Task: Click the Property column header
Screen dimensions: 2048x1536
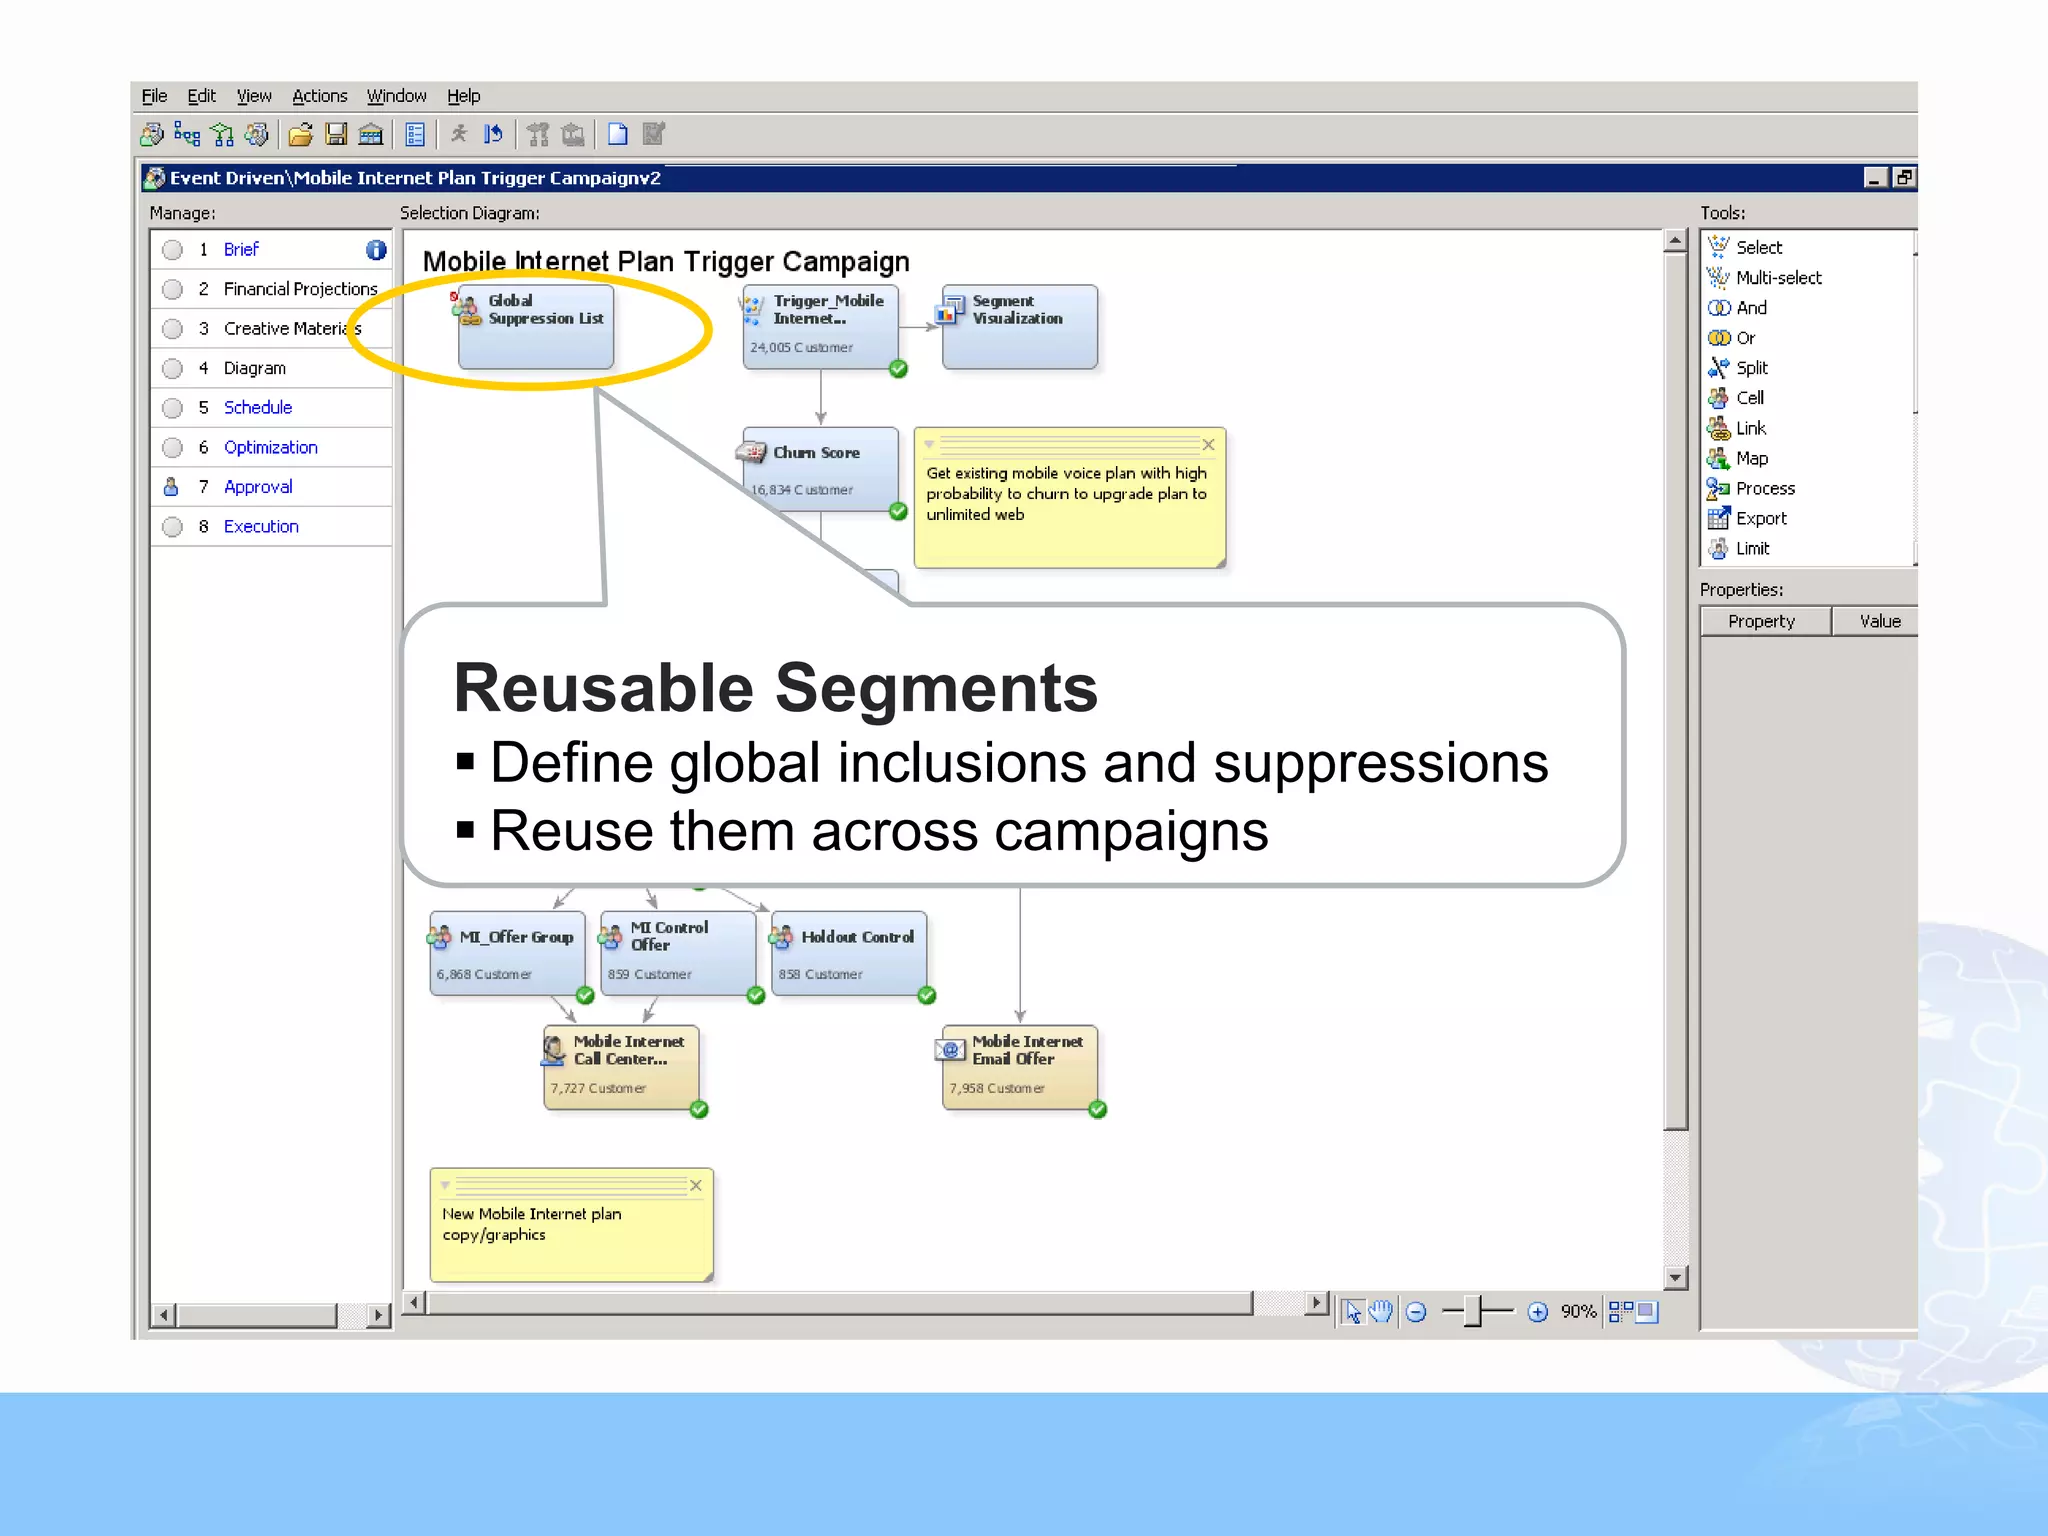Action: [1766, 621]
